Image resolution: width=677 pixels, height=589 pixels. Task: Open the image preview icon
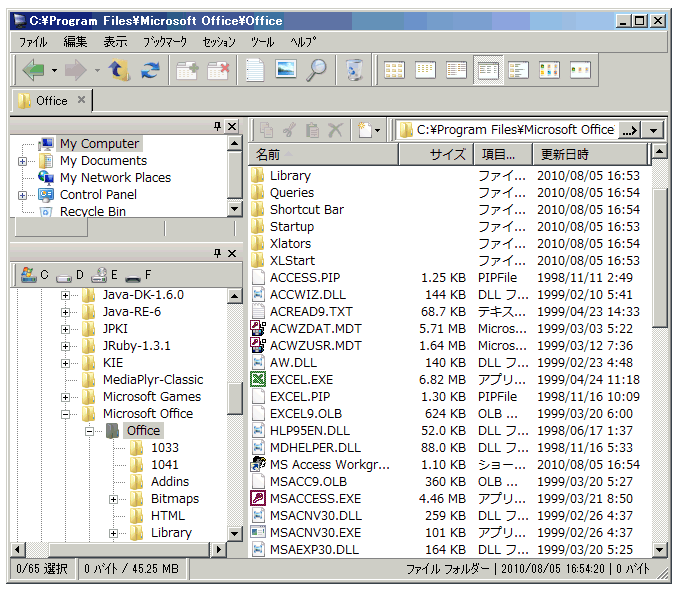click(286, 69)
